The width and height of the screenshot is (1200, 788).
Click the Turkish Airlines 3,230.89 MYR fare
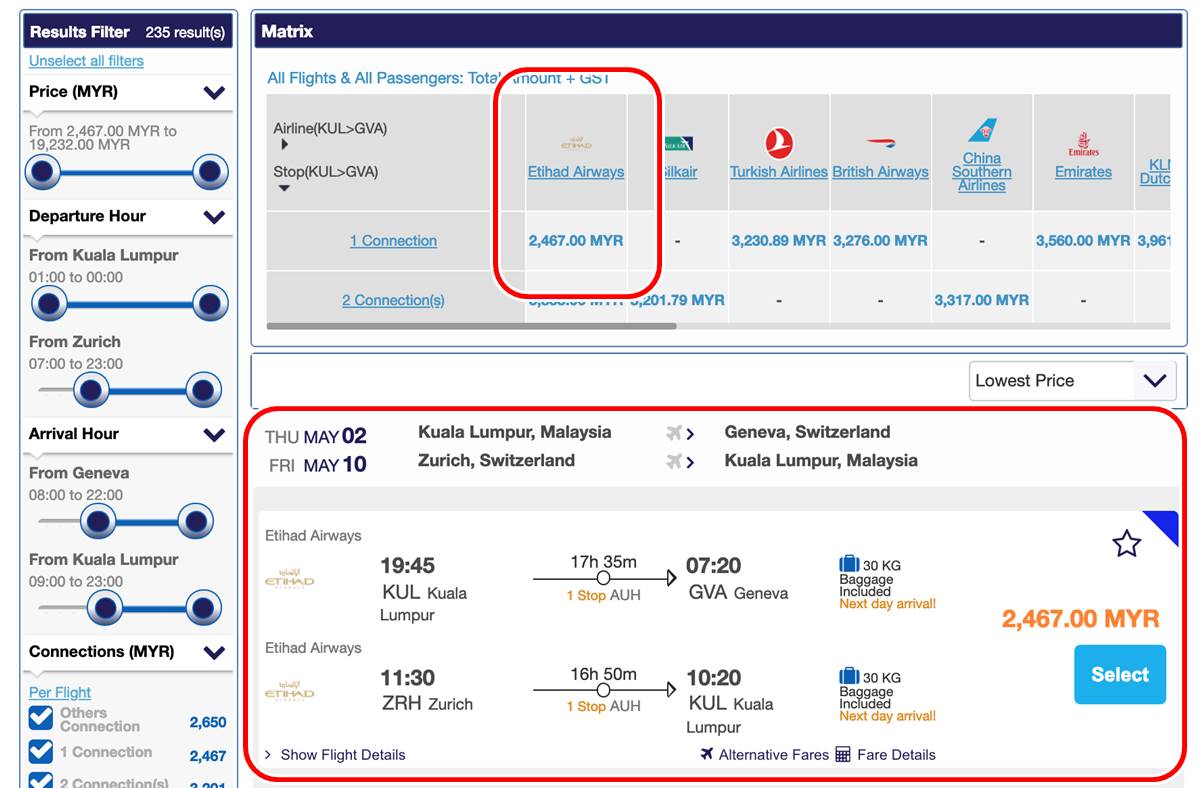click(779, 241)
